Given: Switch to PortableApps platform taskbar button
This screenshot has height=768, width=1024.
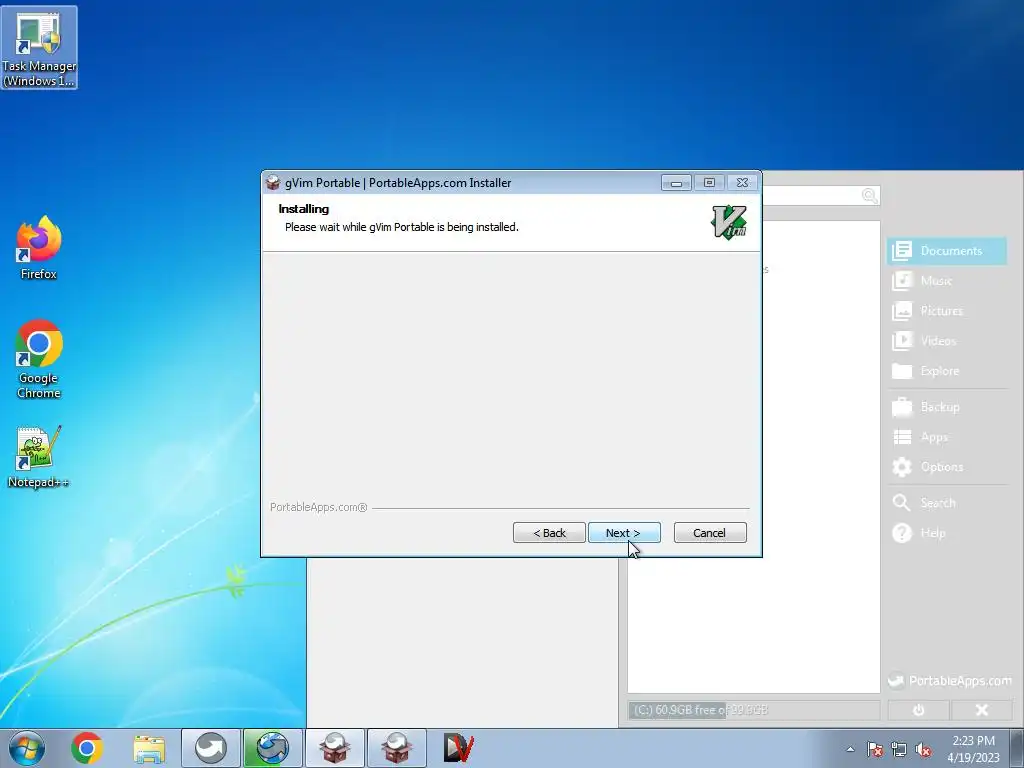Looking at the screenshot, I should 210,748.
